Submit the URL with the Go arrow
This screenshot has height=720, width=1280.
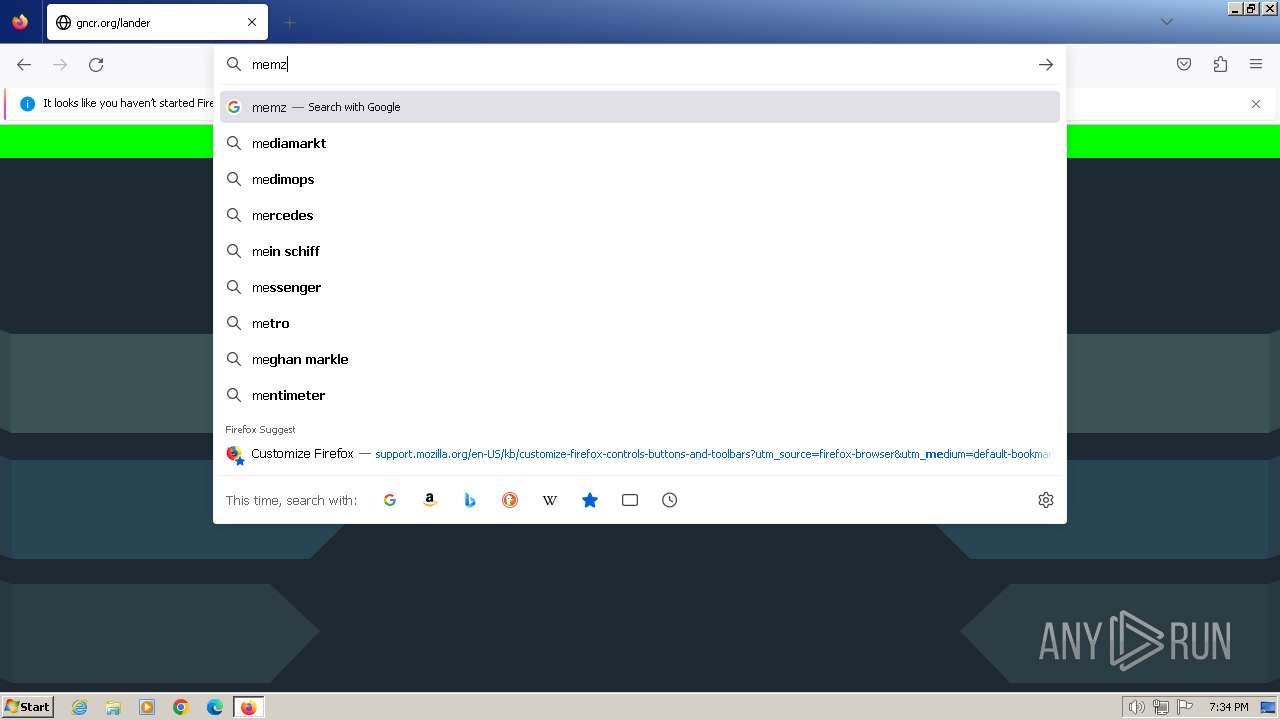click(1046, 64)
